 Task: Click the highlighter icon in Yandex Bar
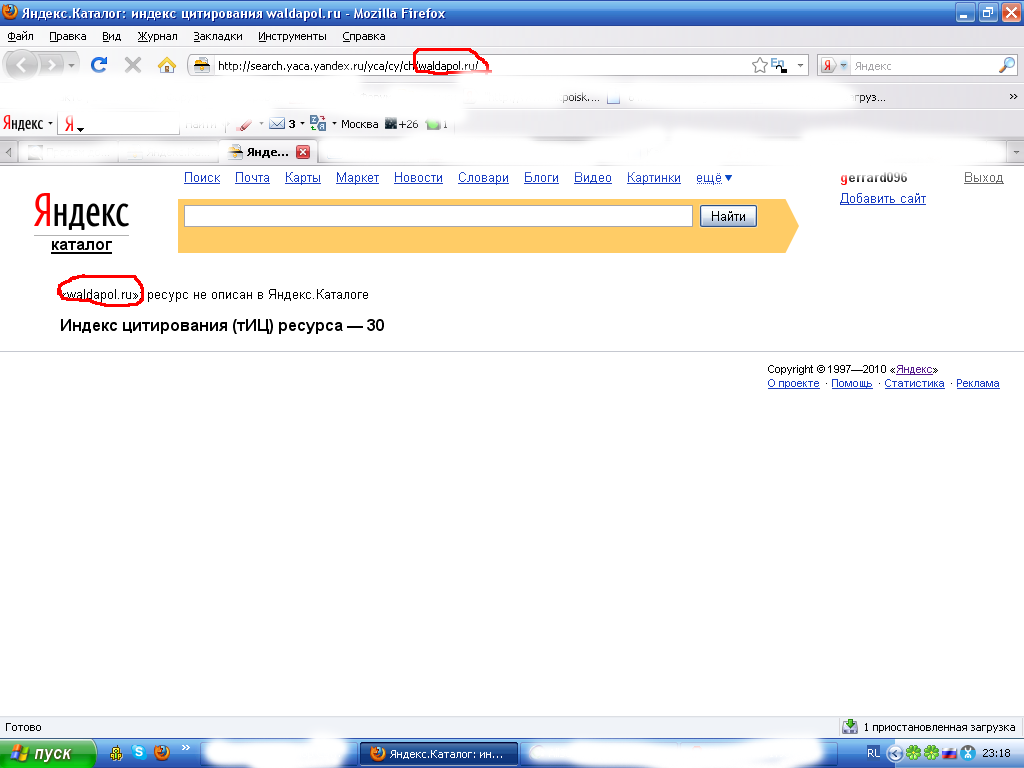244,124
